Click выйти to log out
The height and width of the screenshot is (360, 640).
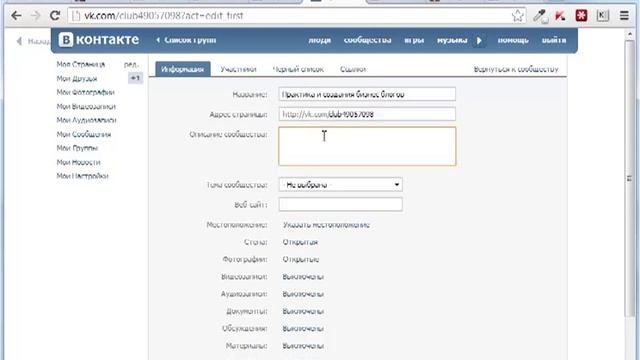pyautogui.click(x=554, y=40)
